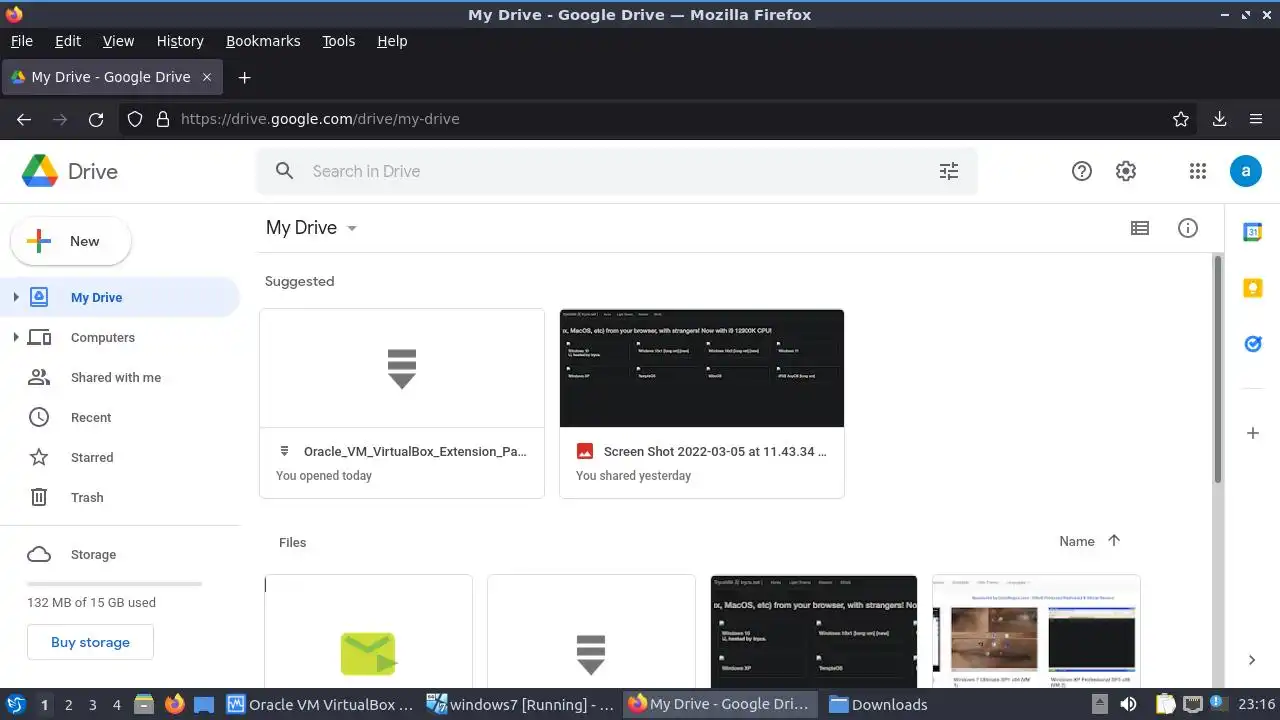Click the Search in Drive field
The image size is (1280, 720).
(617, 171)
